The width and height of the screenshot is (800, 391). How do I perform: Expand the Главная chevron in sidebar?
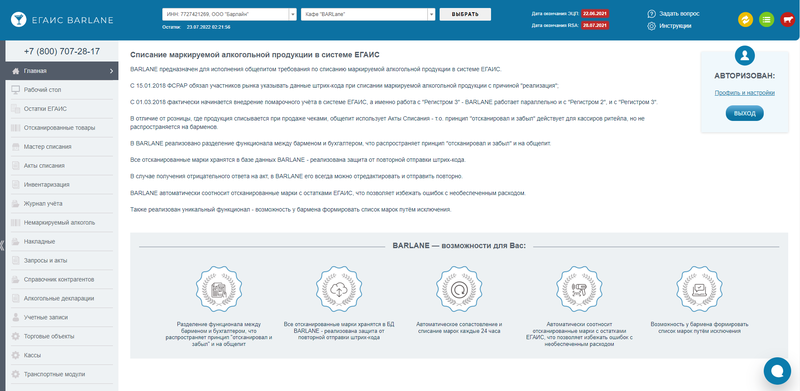point(111,71)
